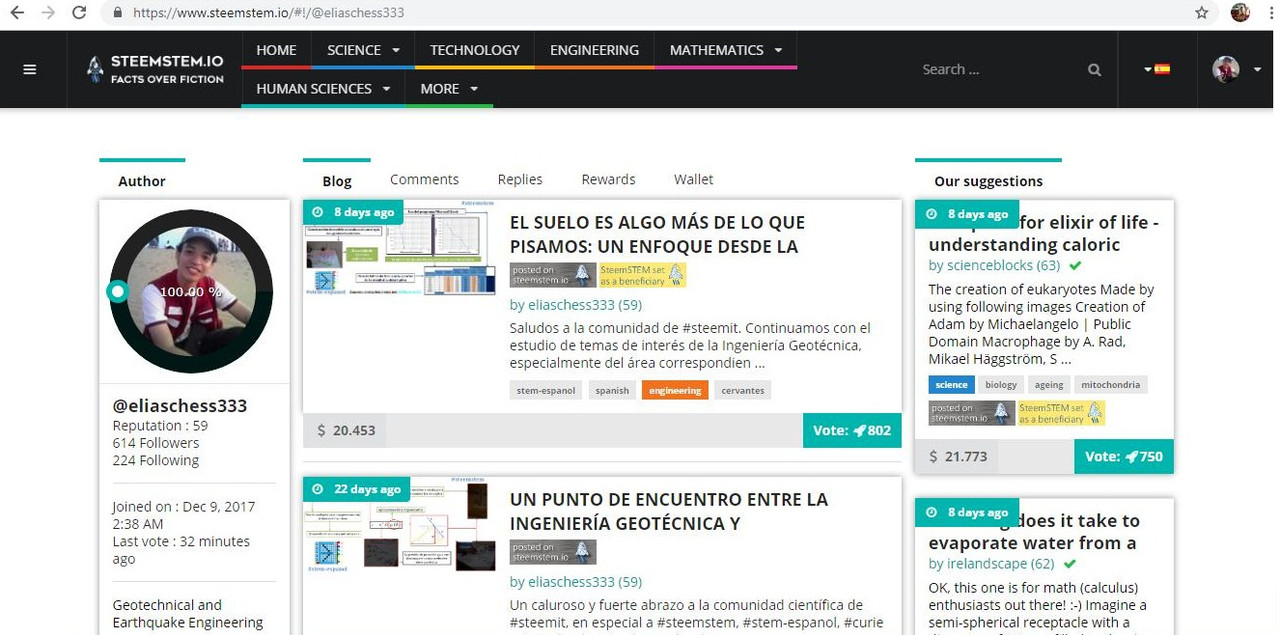Select the mitochondria tag

point(1112,384)
